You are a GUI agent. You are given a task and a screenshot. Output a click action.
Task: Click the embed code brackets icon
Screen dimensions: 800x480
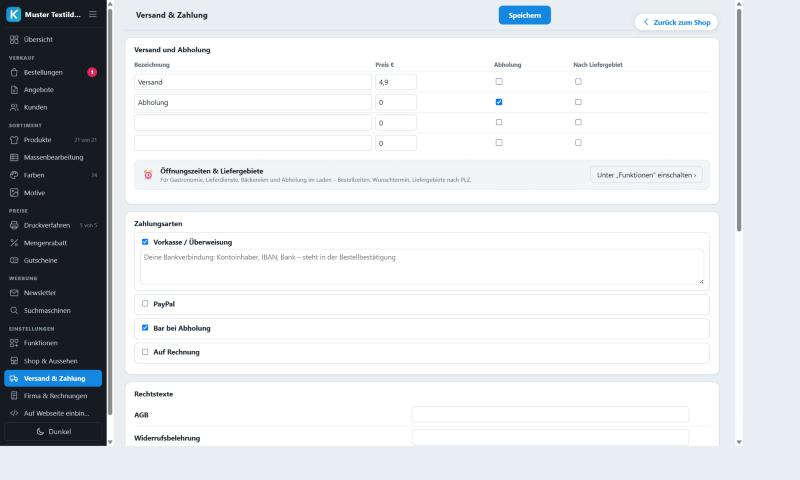tap(14, 413)
